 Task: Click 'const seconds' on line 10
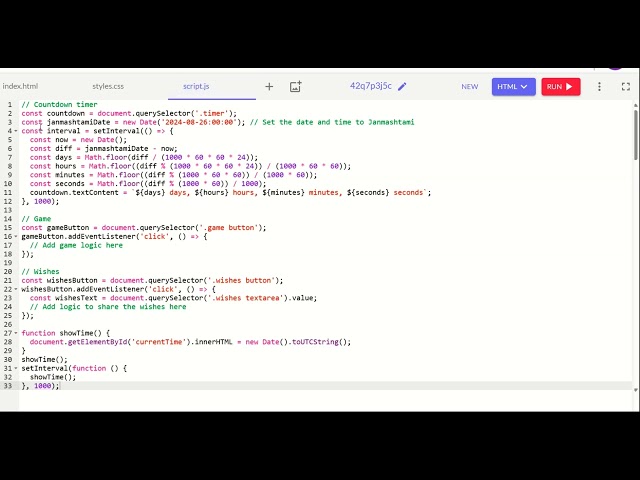(x=57, y=184)
